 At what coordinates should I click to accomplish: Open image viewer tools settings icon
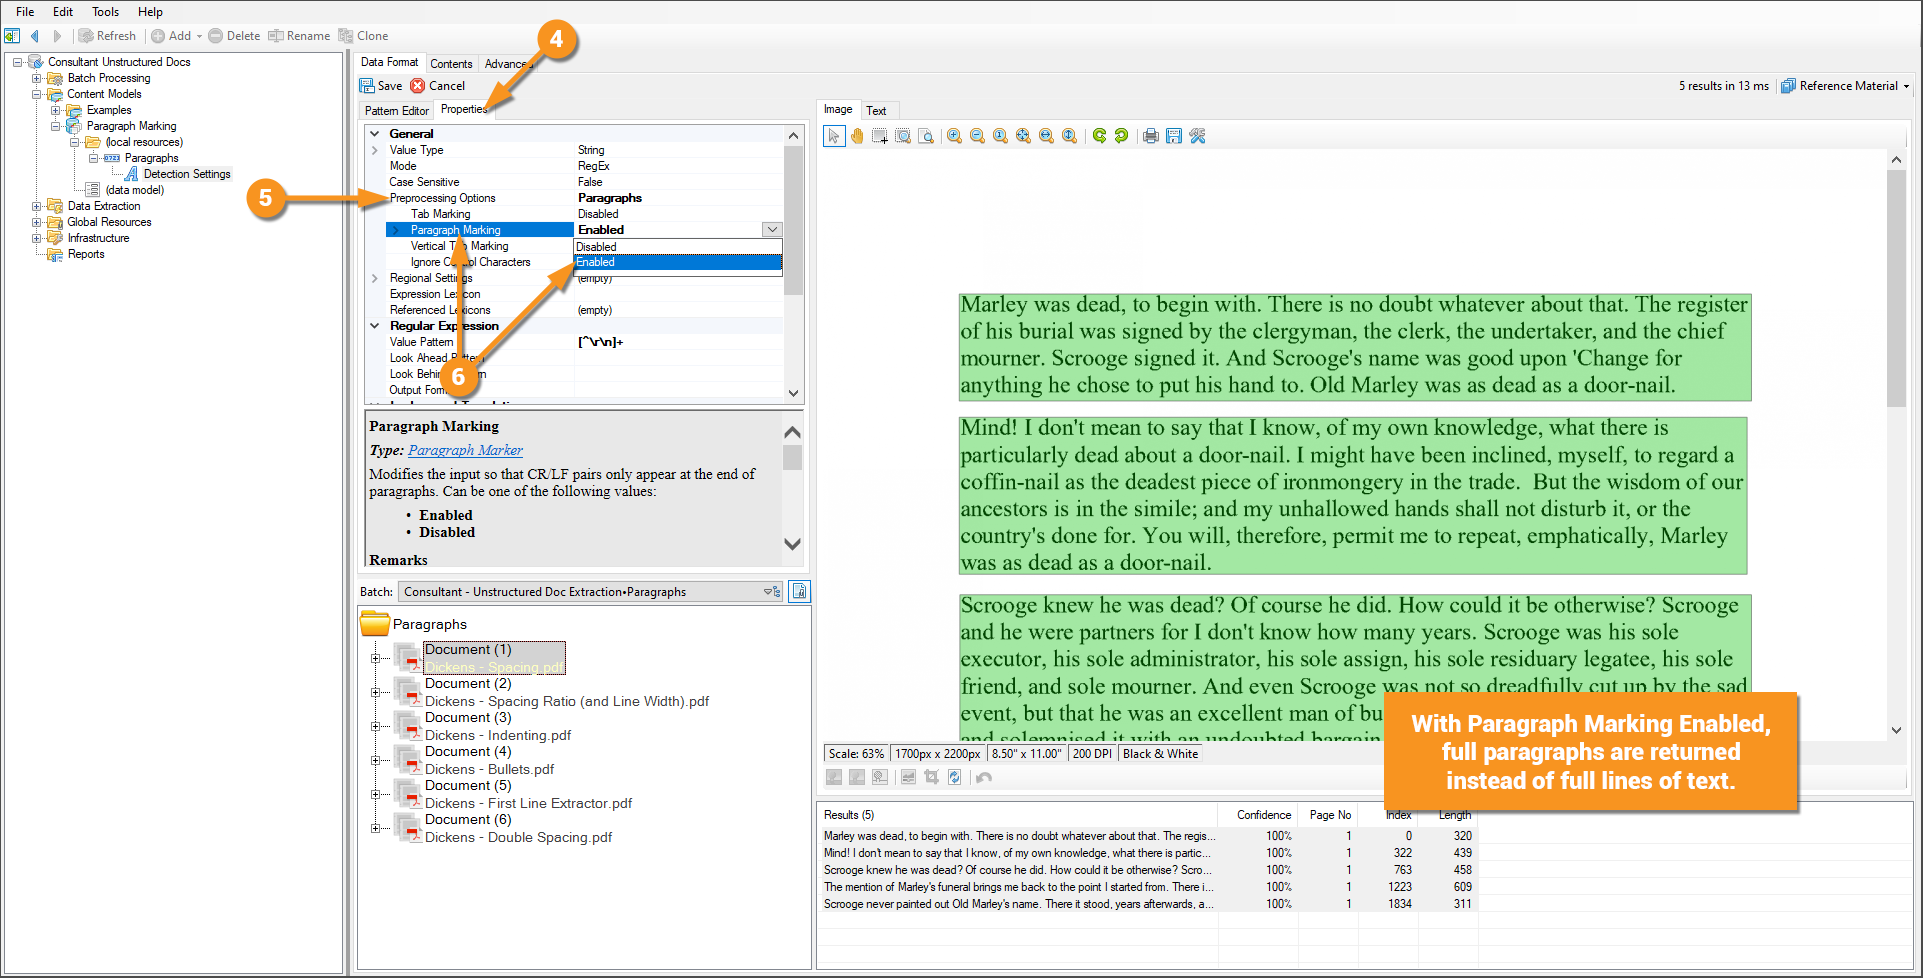[1197, 136]
